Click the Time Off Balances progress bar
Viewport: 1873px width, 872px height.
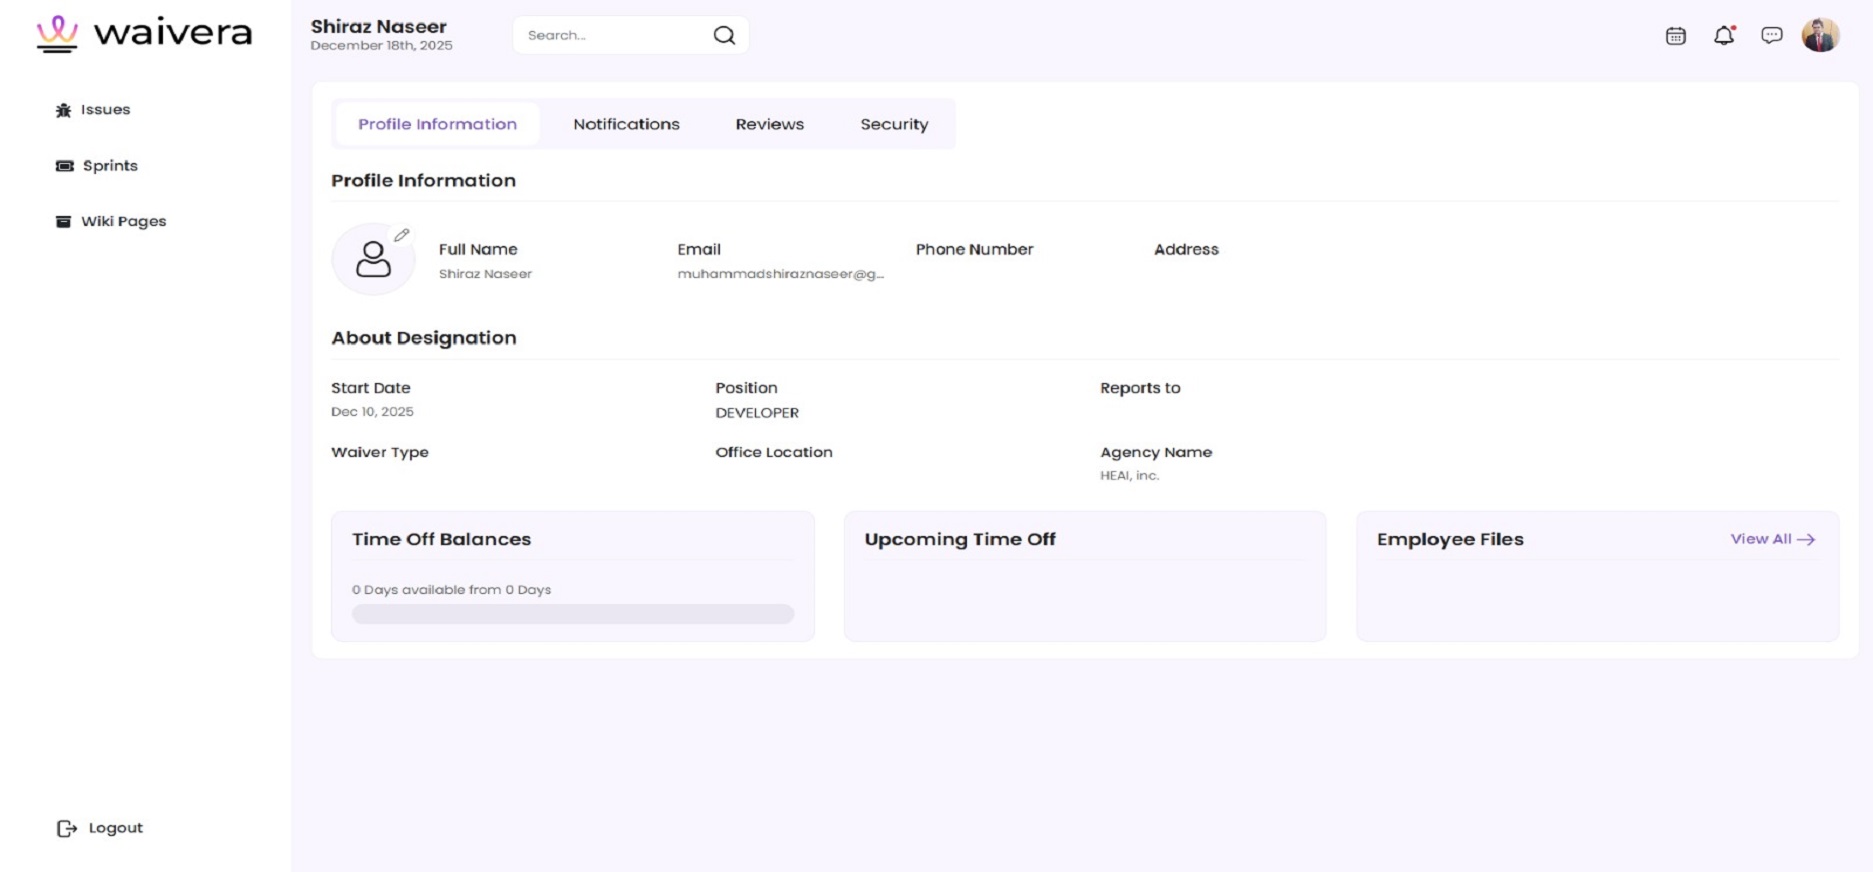573,614
